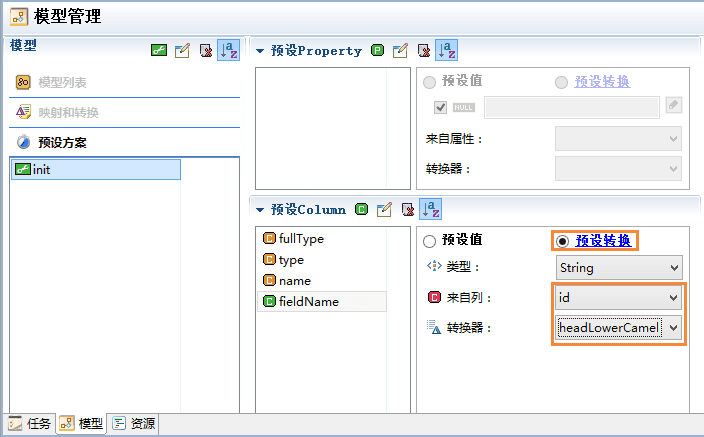Open the 类型 String dropdown

(x=619, y=268)
